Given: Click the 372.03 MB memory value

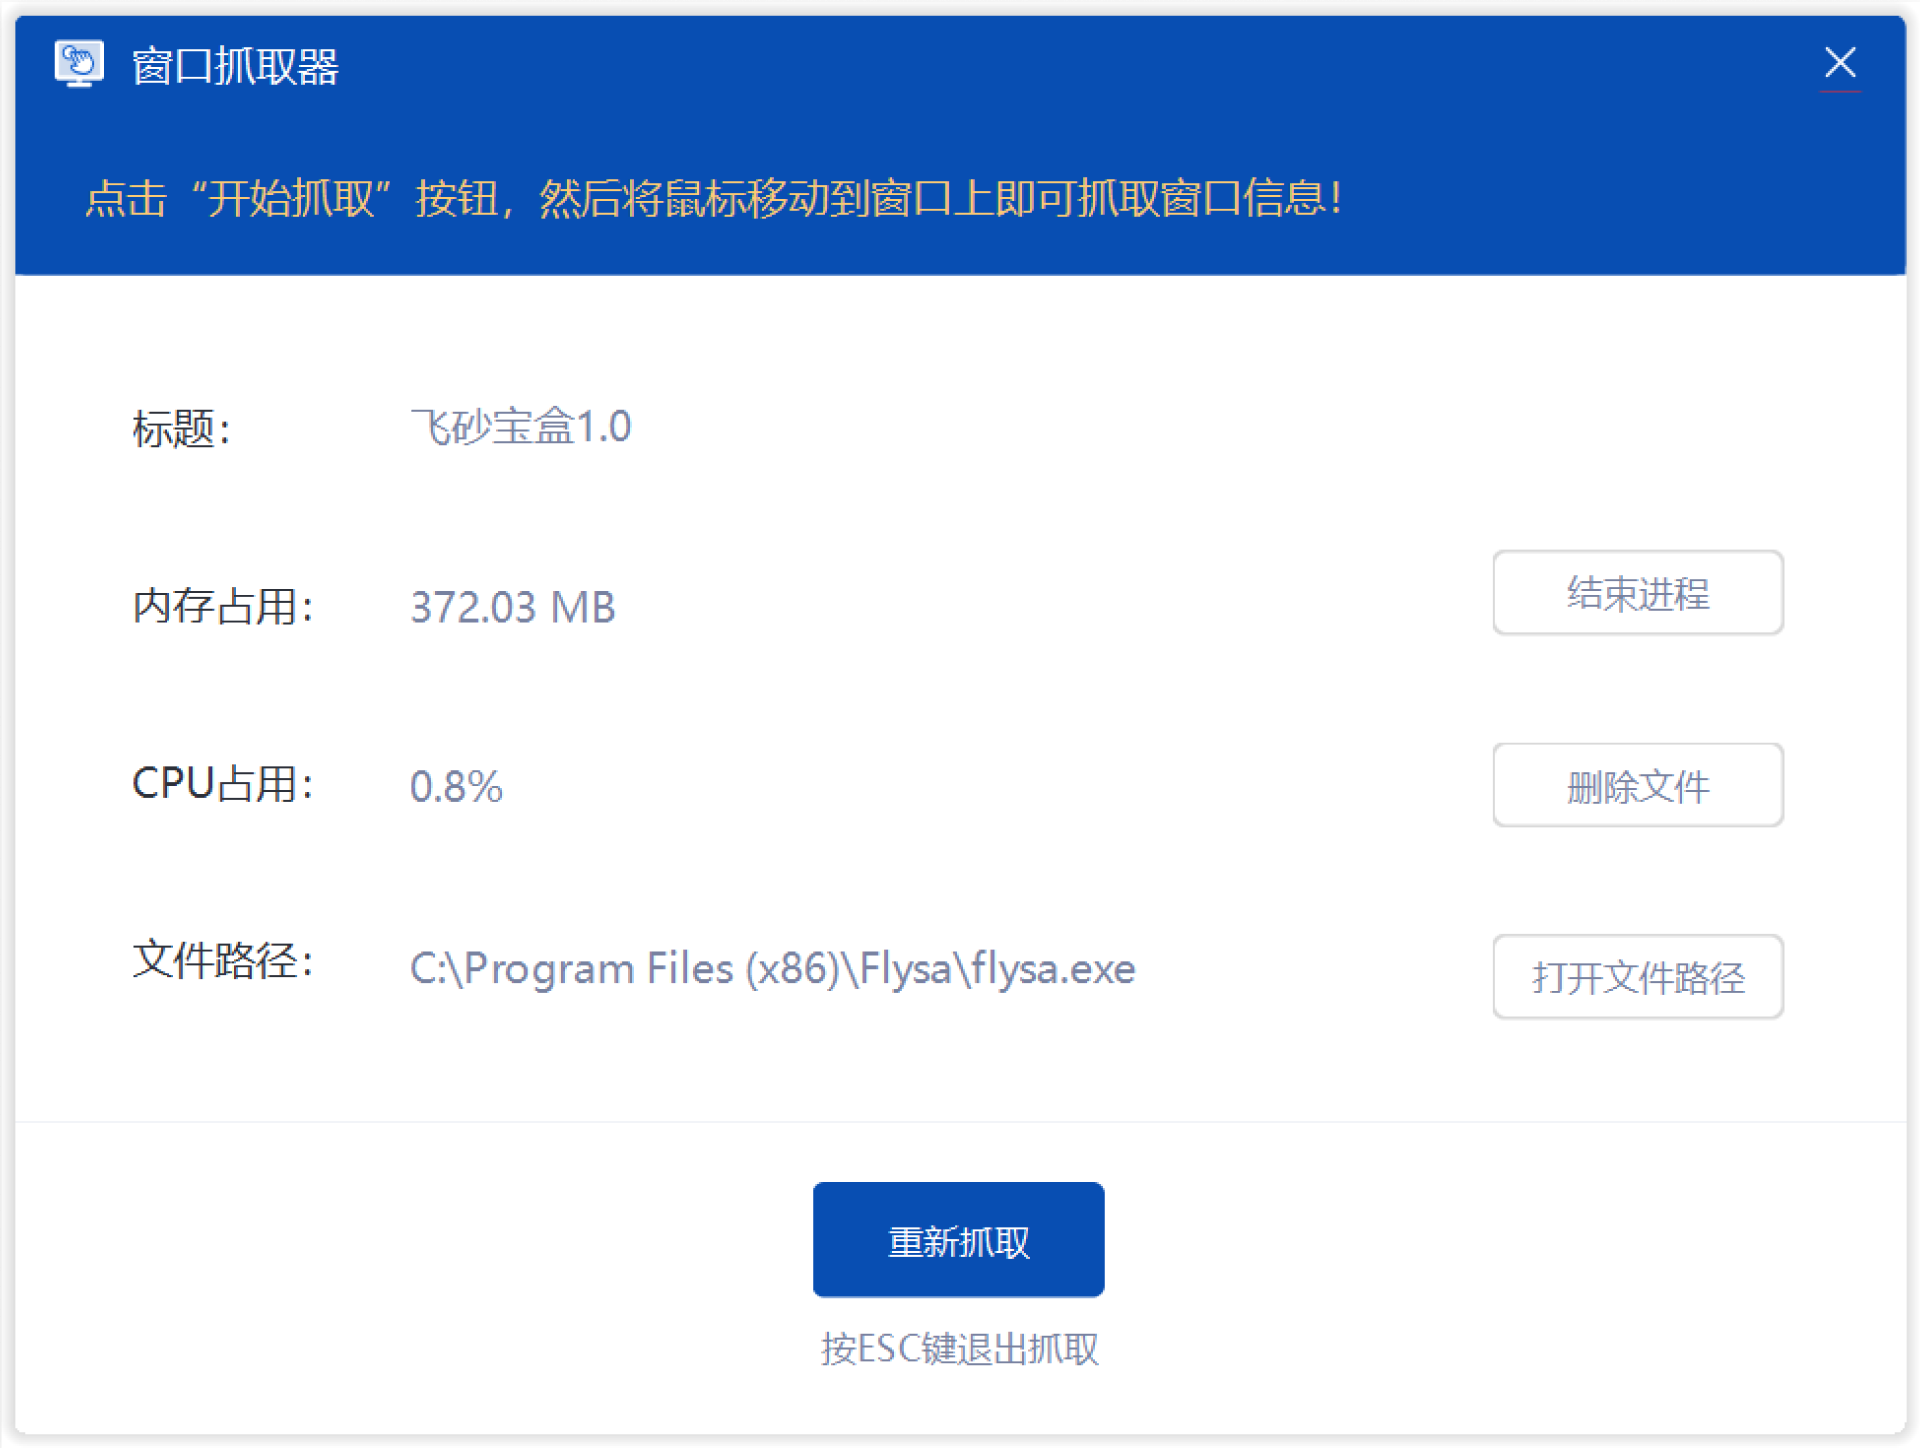Looking at the screenshot, I should coord(512,607).
